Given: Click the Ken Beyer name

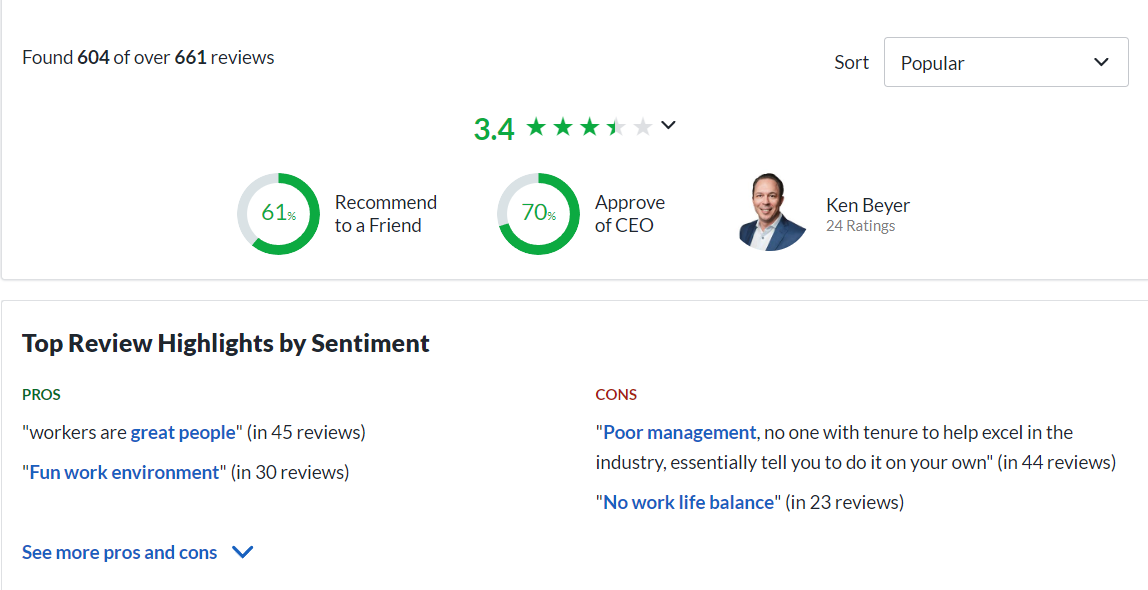Looking at the screenshot, I should coord(867,205).
